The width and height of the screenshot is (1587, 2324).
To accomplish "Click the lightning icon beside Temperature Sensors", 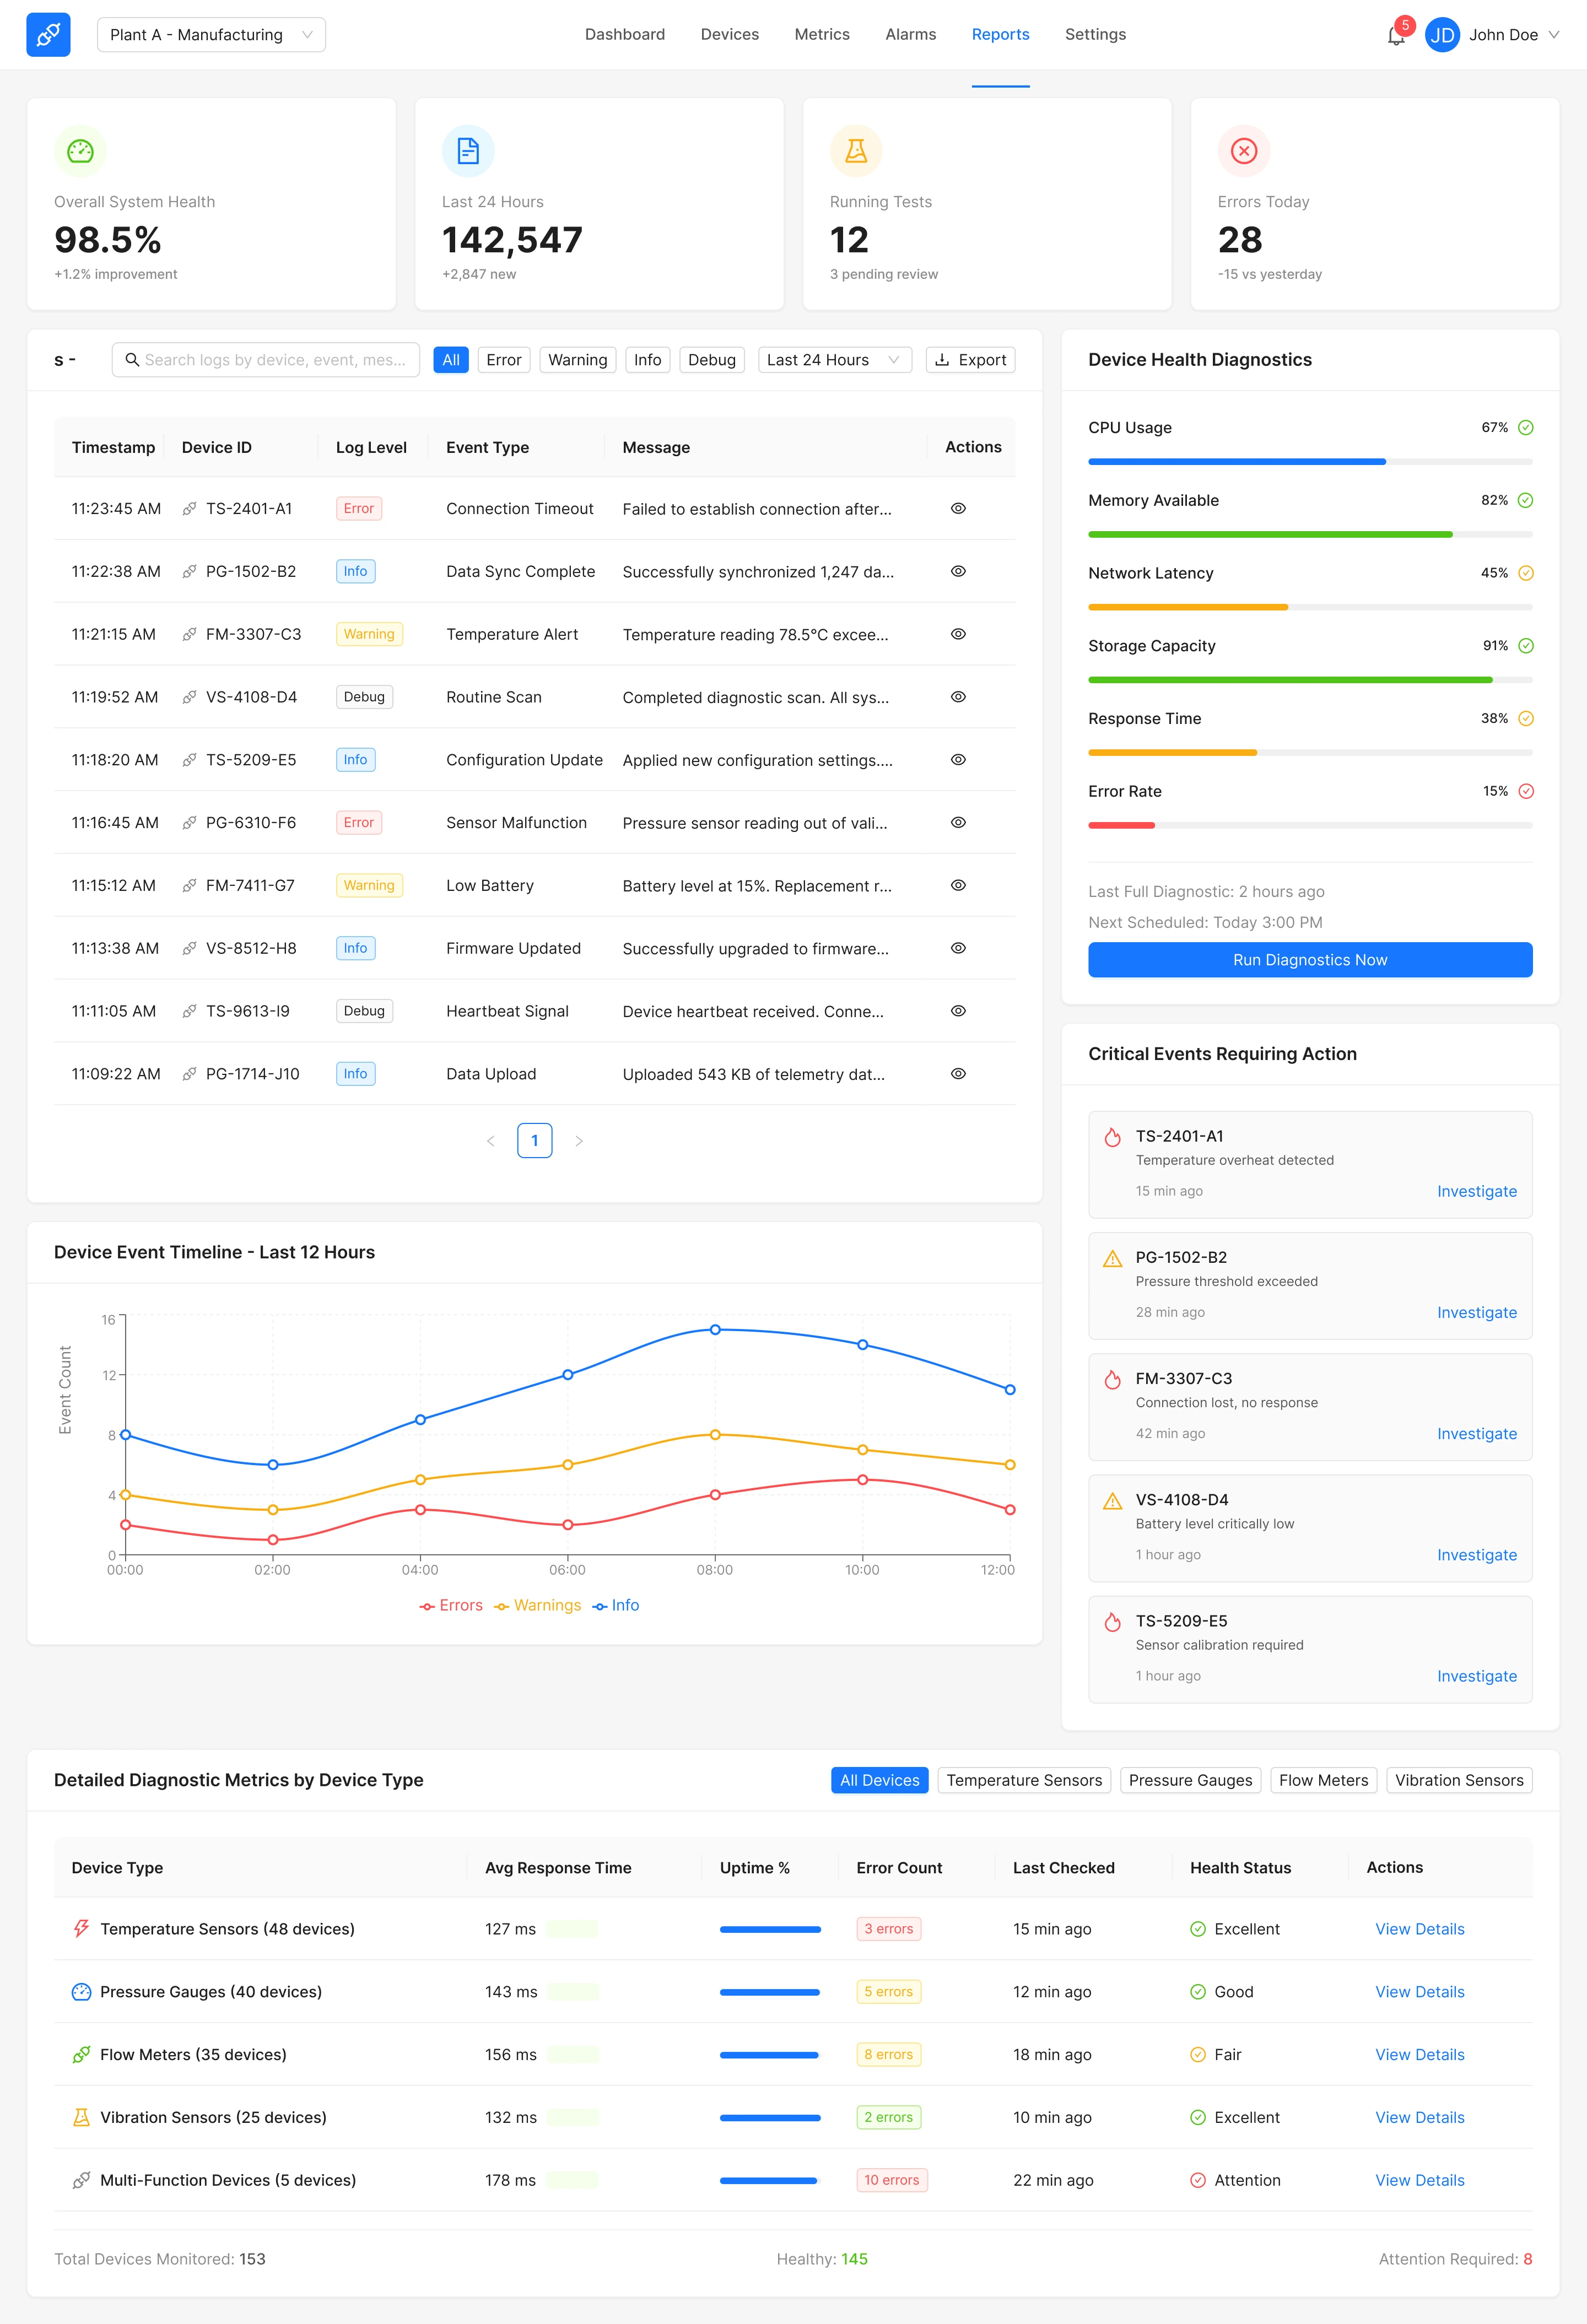I will (81, 1928).
